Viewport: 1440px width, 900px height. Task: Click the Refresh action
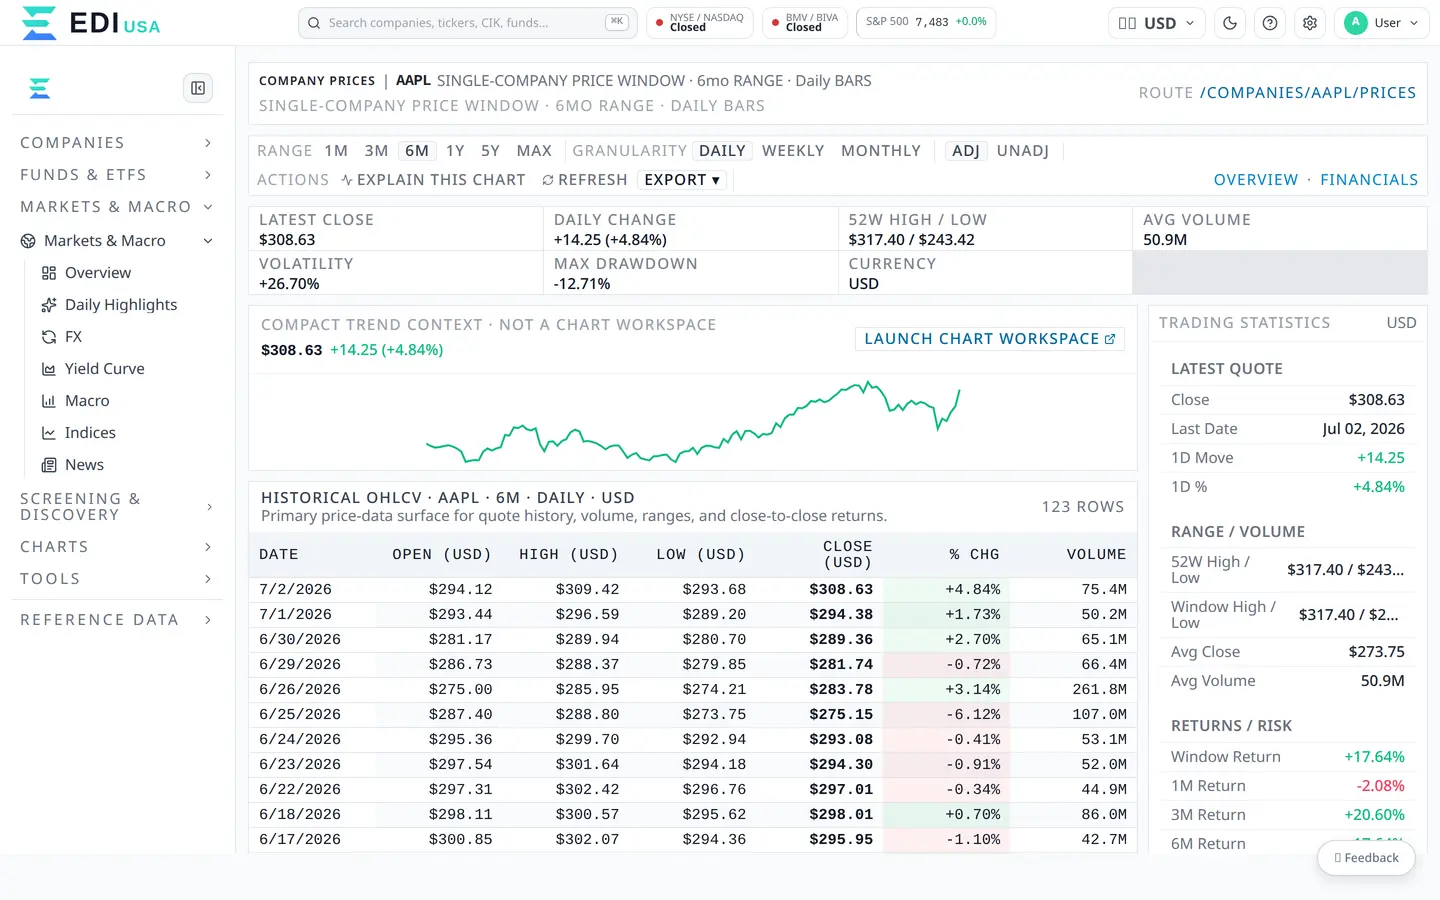click(x=585, y=180)
